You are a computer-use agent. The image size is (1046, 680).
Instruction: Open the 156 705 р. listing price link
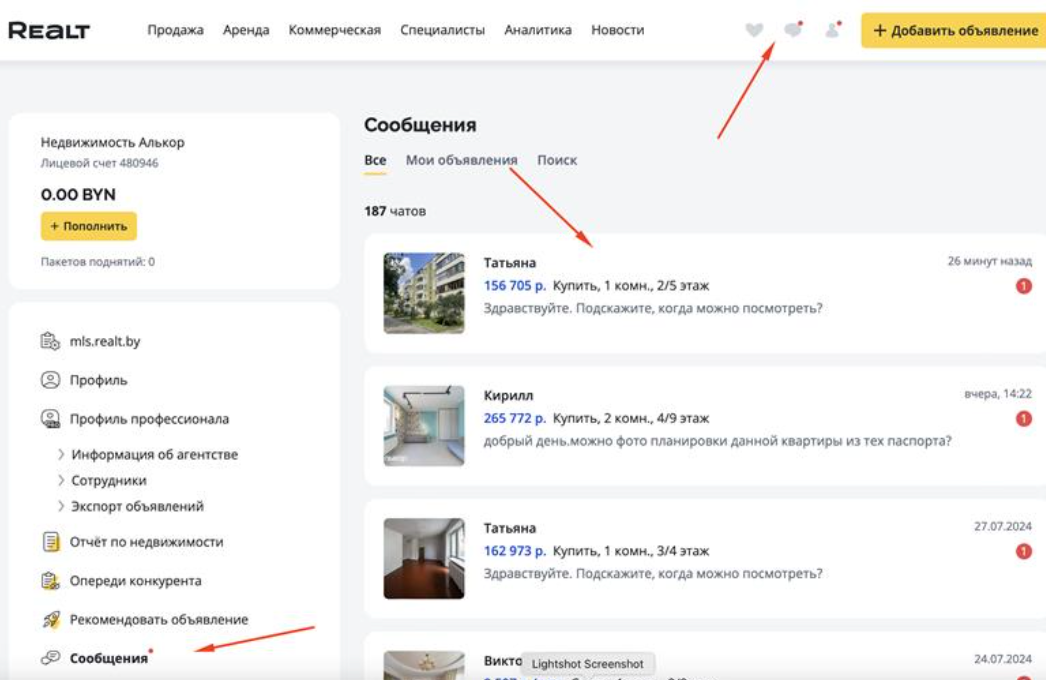515,286
